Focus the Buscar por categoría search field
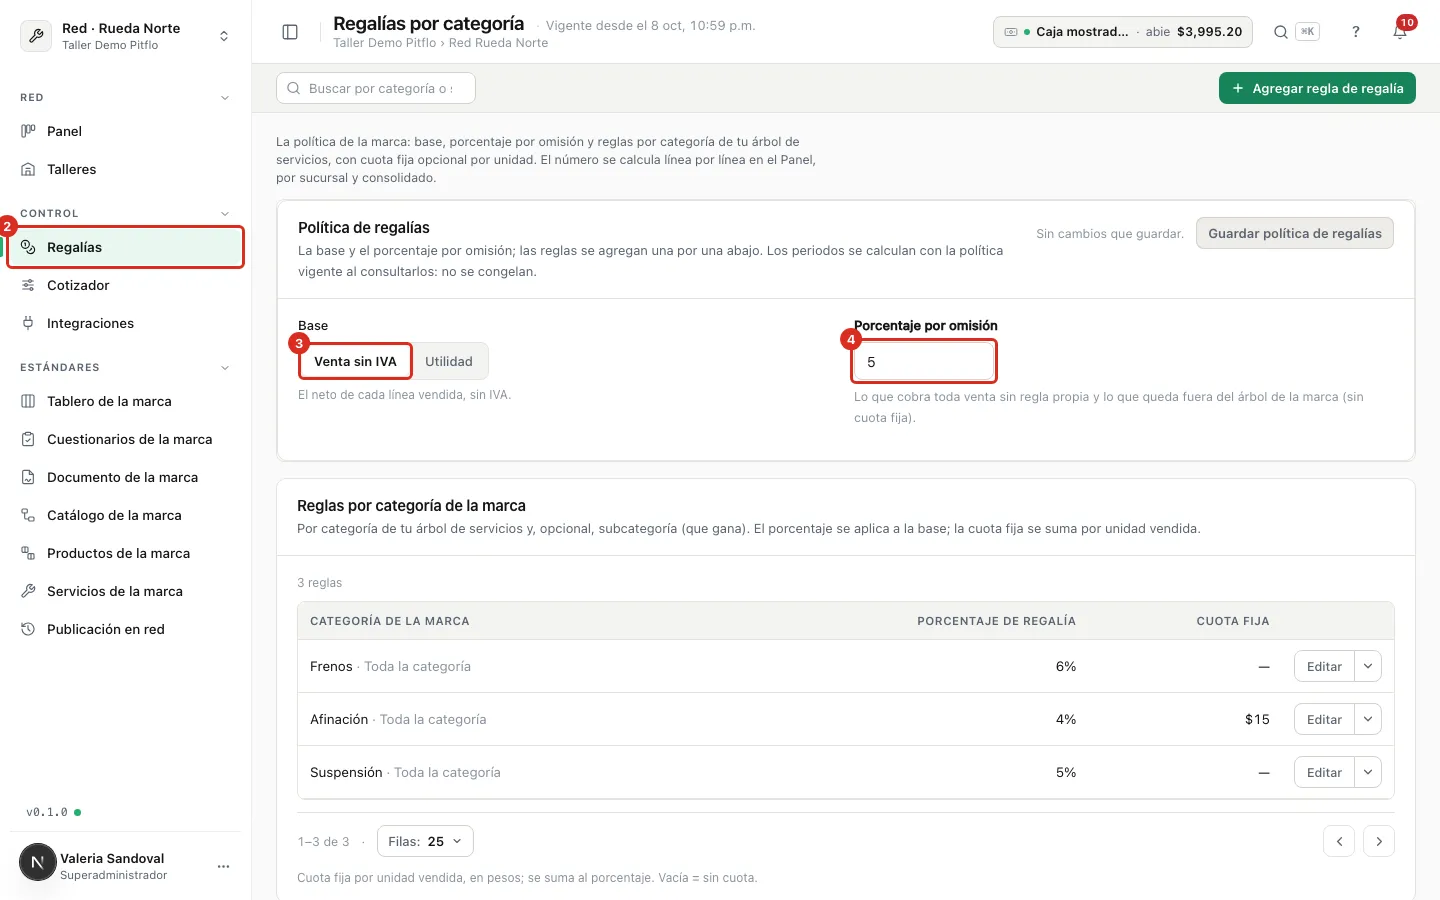1440x900 pixels. click(x=376, y=88)
